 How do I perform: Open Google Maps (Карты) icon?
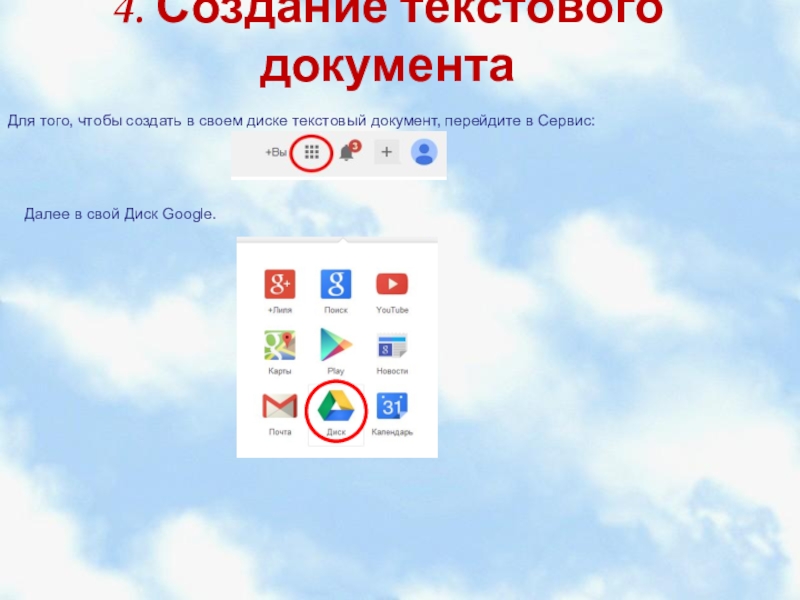tap(280, 345)
